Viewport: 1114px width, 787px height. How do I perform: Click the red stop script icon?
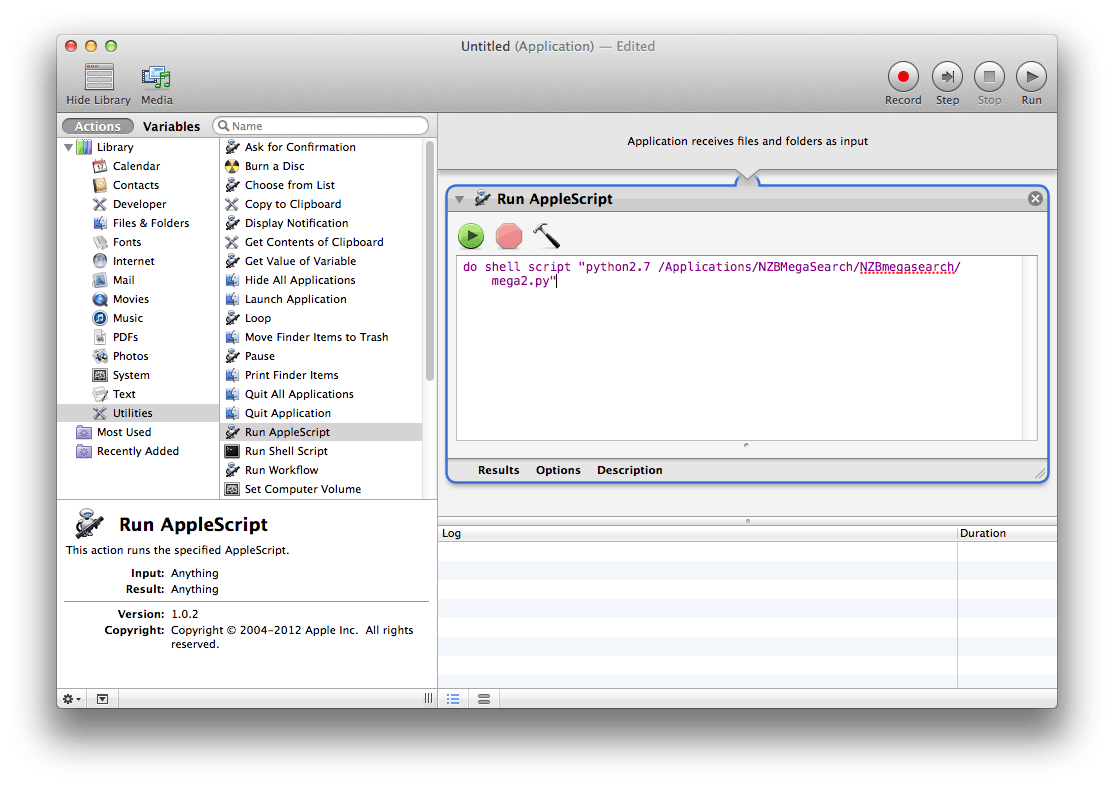(x=509, y=236)
